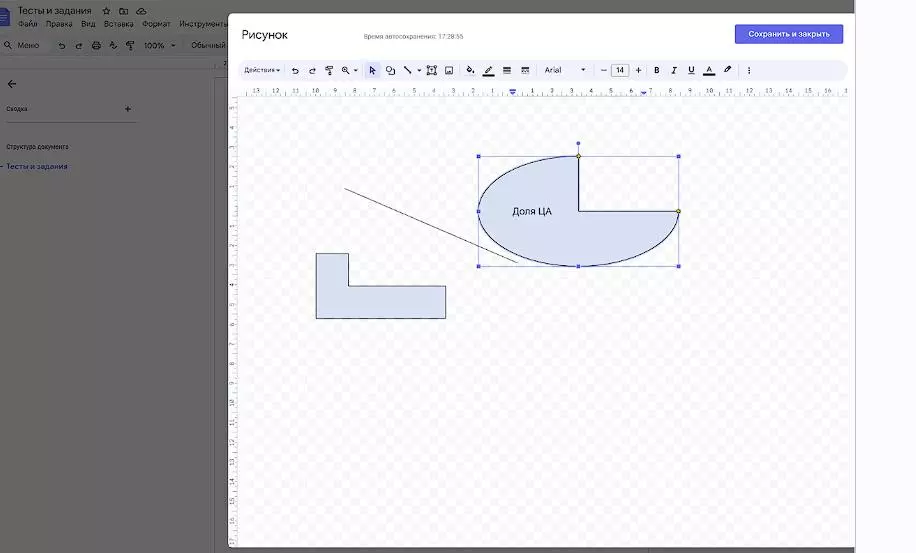
Task: Click the Paint format icon
Action: [x=328, y=71]
